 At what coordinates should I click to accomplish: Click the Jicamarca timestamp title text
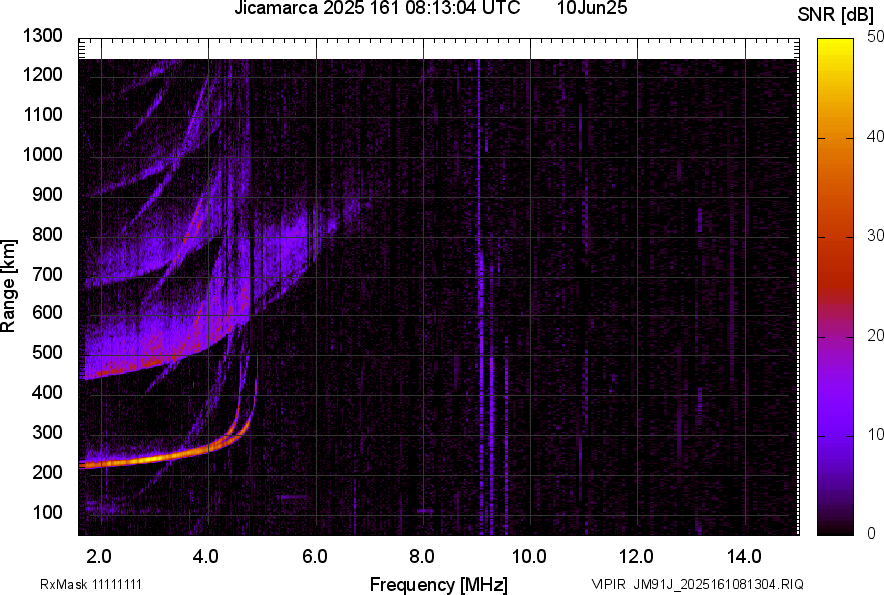tap(377, 8)
